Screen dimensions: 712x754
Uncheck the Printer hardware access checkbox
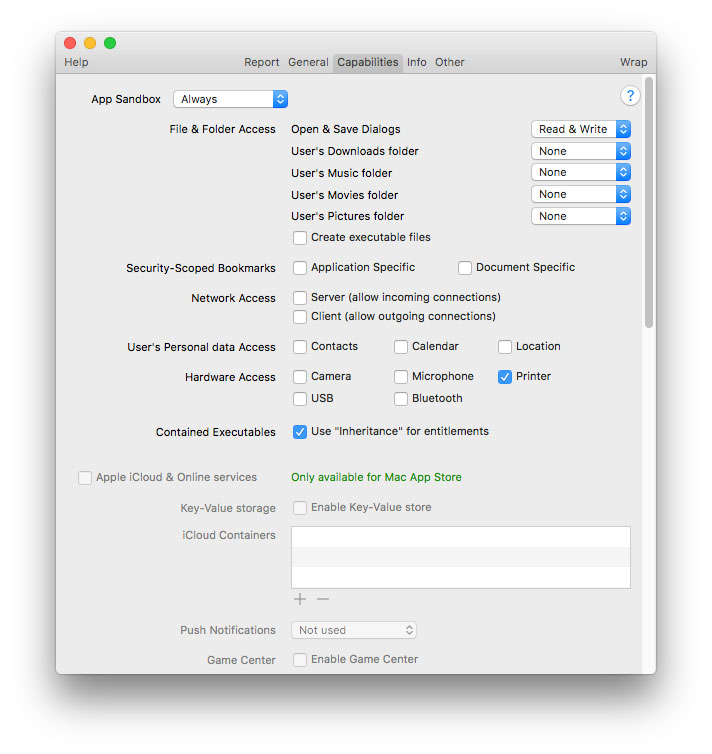505,377
